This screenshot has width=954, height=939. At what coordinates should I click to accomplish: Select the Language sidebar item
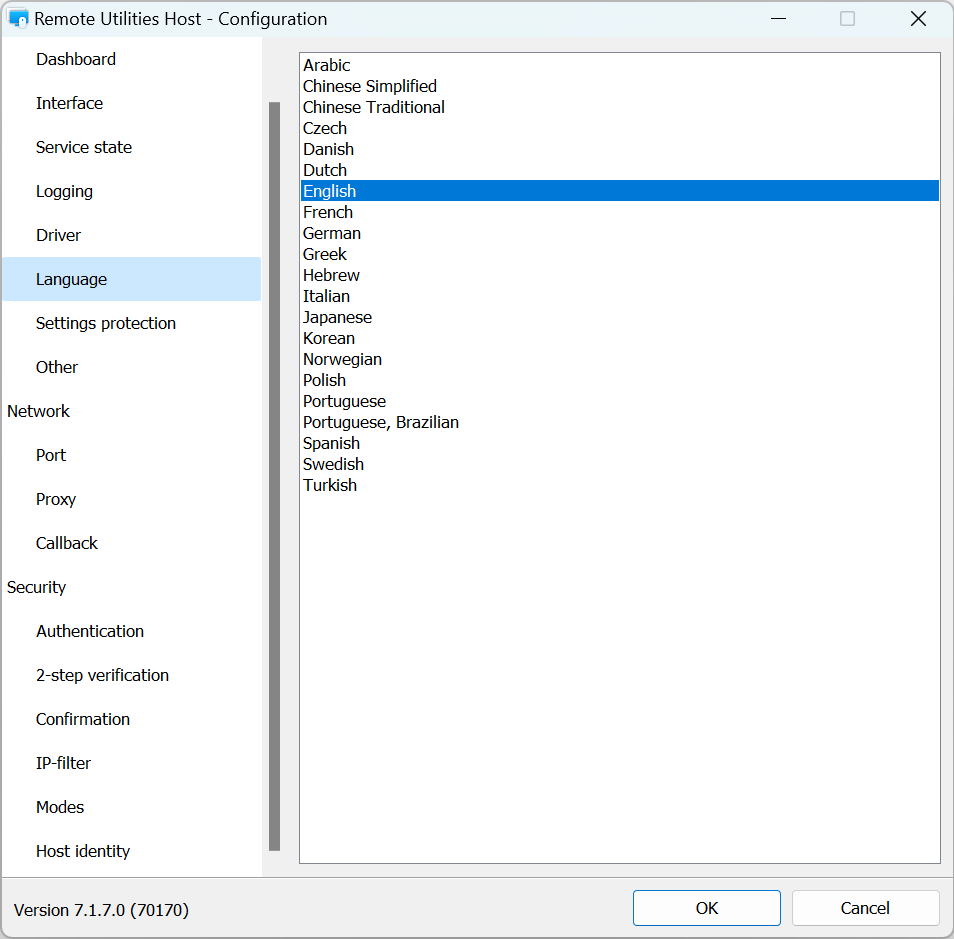click(131, 279)
